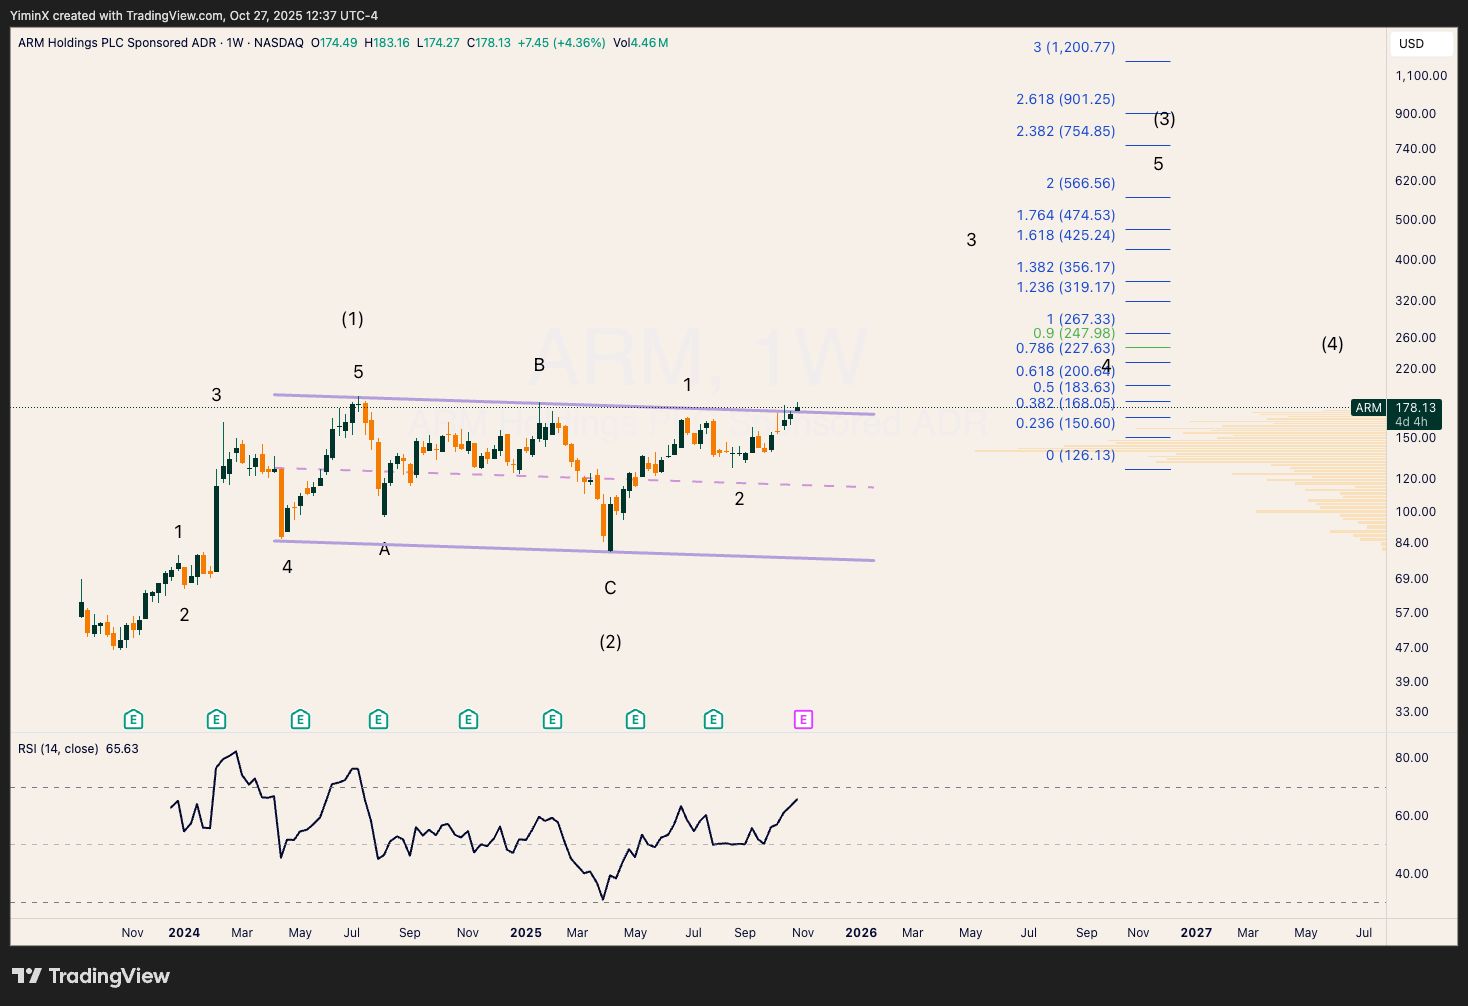Click the 1.764 (474.53) Fibonacci label

[1065, 215]
